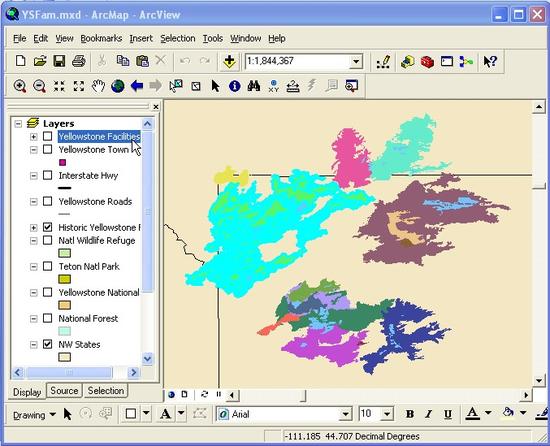Expand the Yellowstone Facilities layer tree
The width and height of the screenshot is (550, 446).
click(33, 136)
